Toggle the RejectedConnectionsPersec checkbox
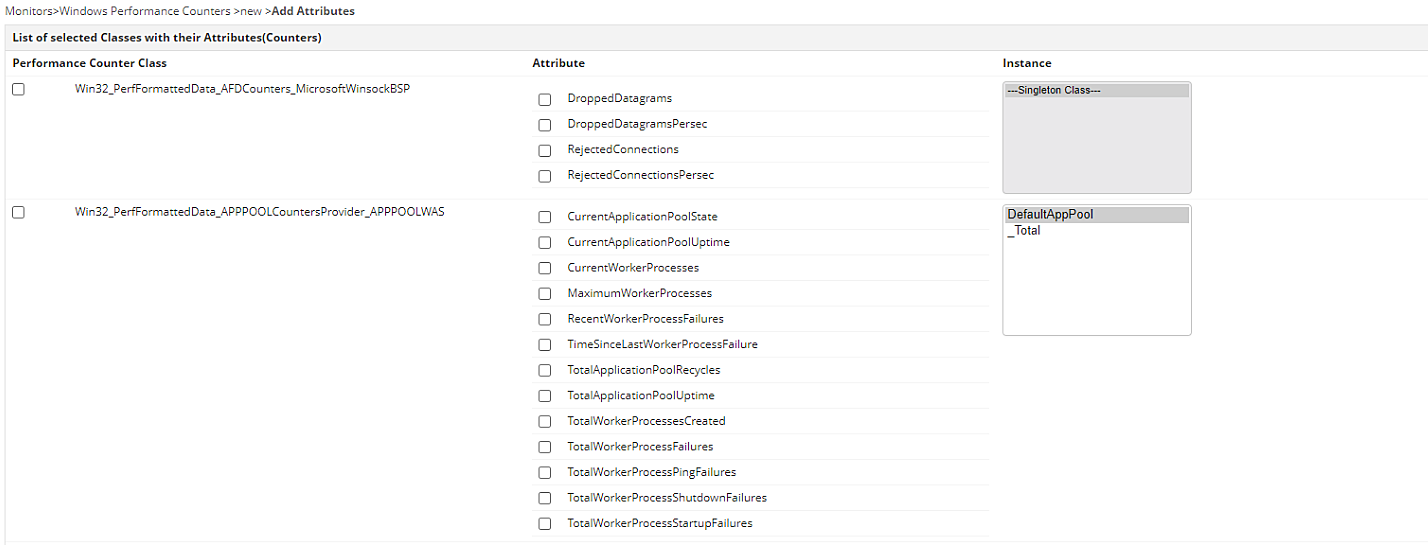Viewport: 1428px width, 545px height. [x=545, y=176]
